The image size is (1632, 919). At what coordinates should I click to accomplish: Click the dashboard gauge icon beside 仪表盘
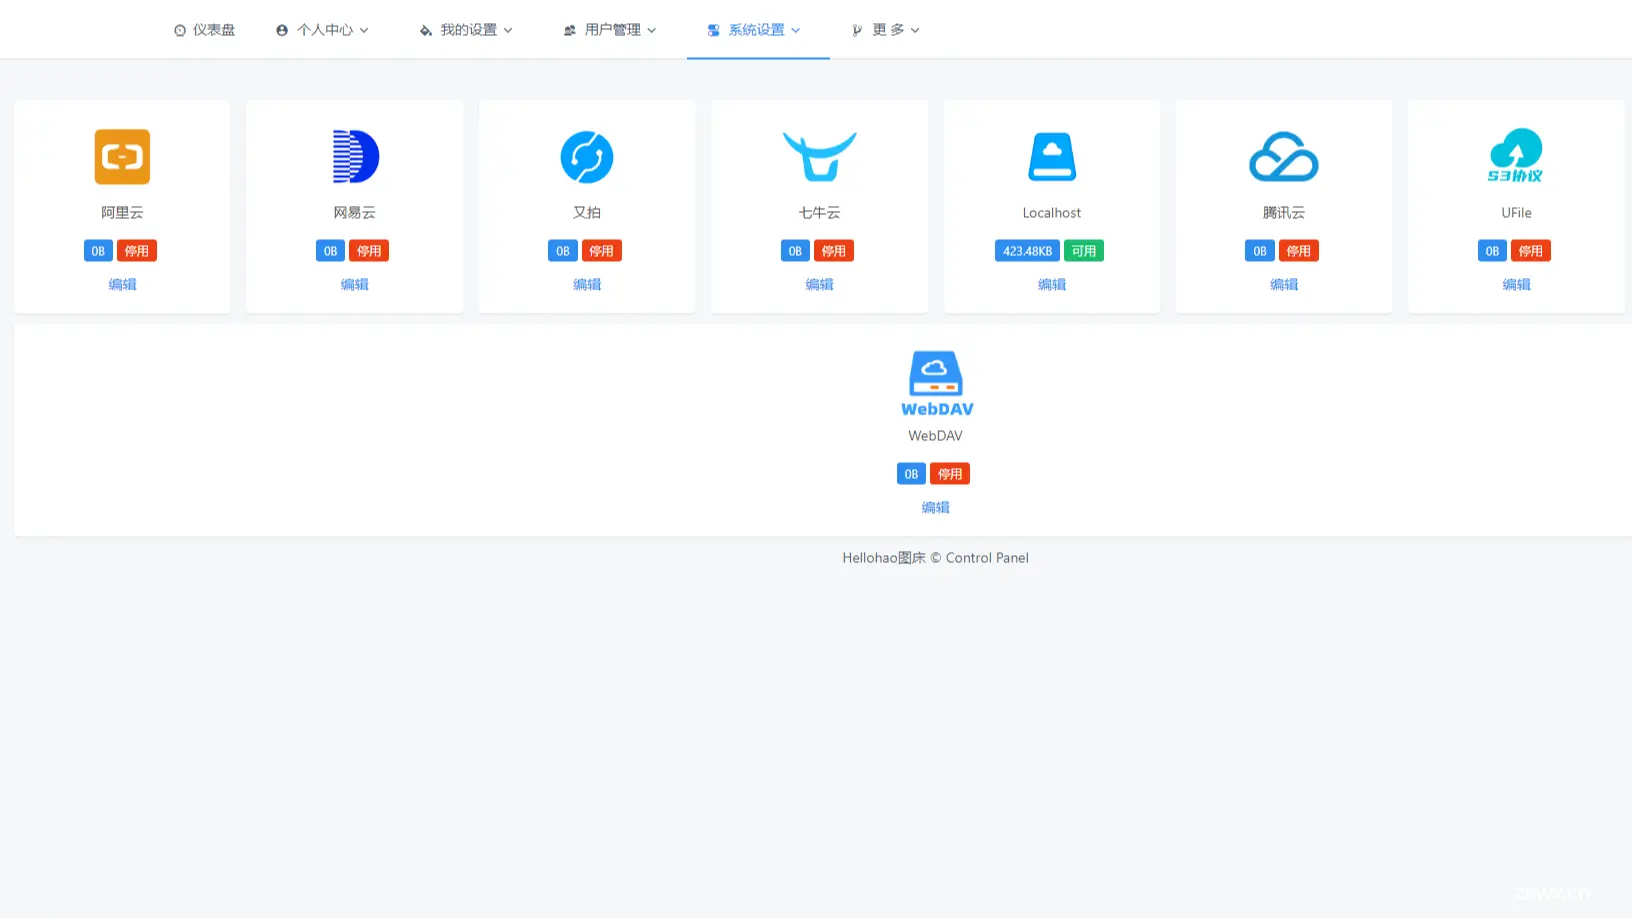tap(180, 31)
